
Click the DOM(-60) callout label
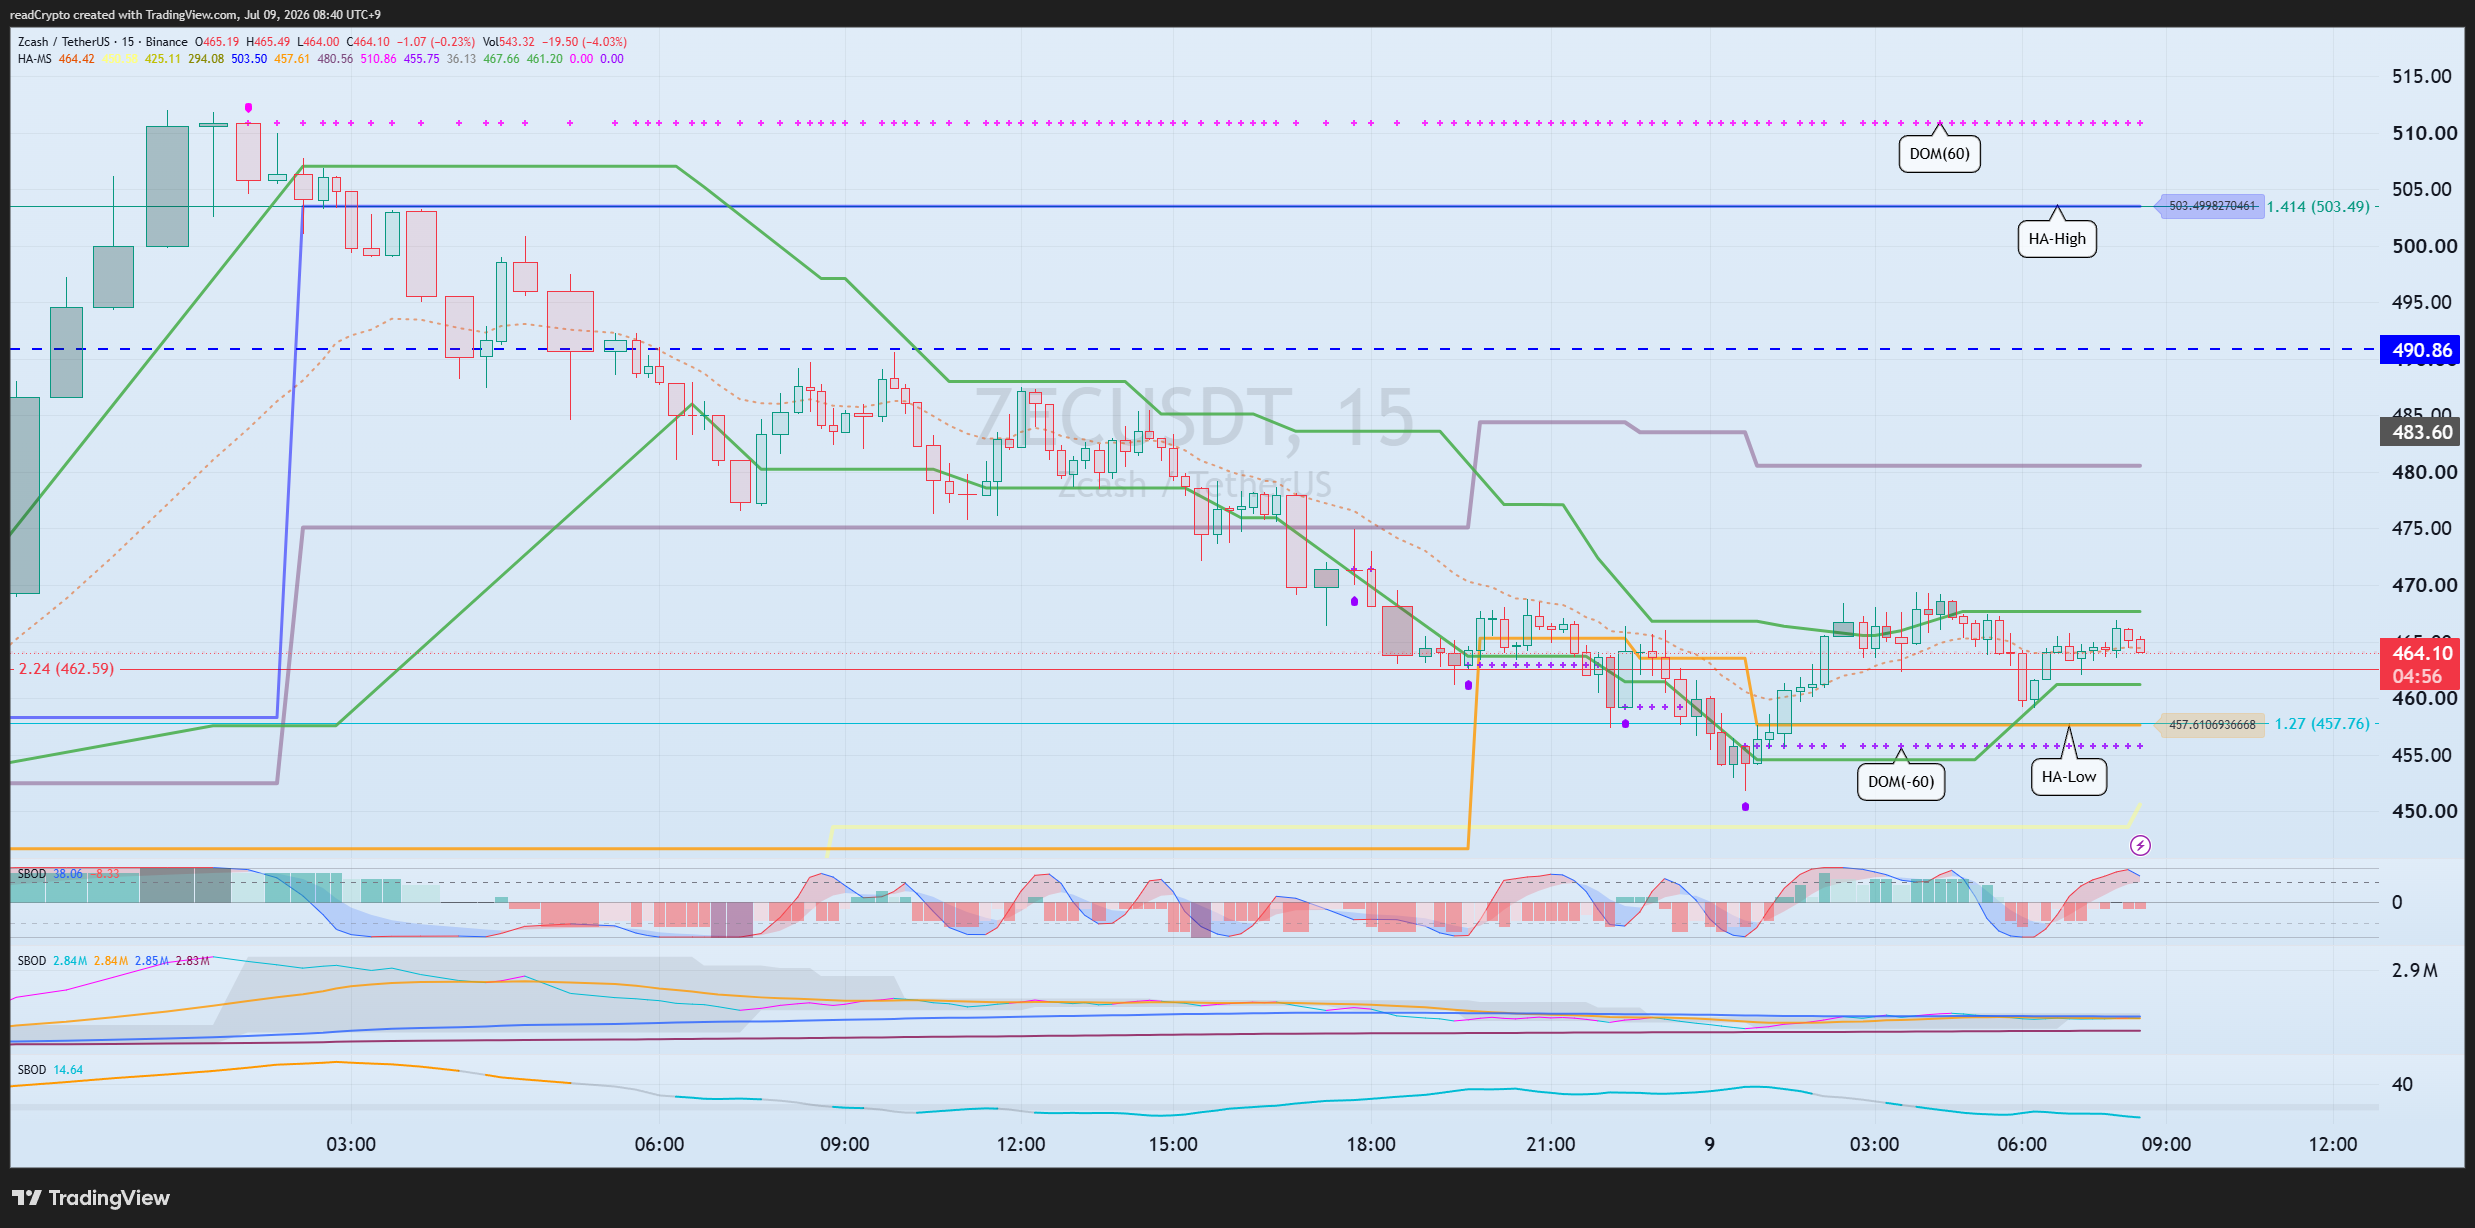(x=1901, y=782)
